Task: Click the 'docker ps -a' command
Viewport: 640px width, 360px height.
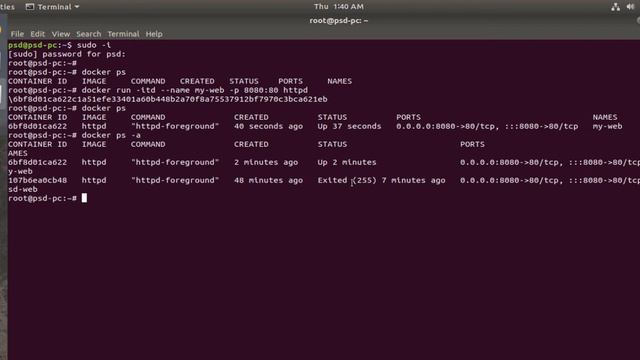Action: 111,135
